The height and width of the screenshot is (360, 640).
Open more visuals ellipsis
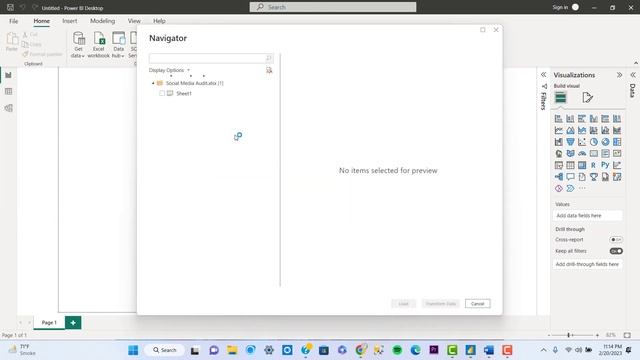(582, 188)
